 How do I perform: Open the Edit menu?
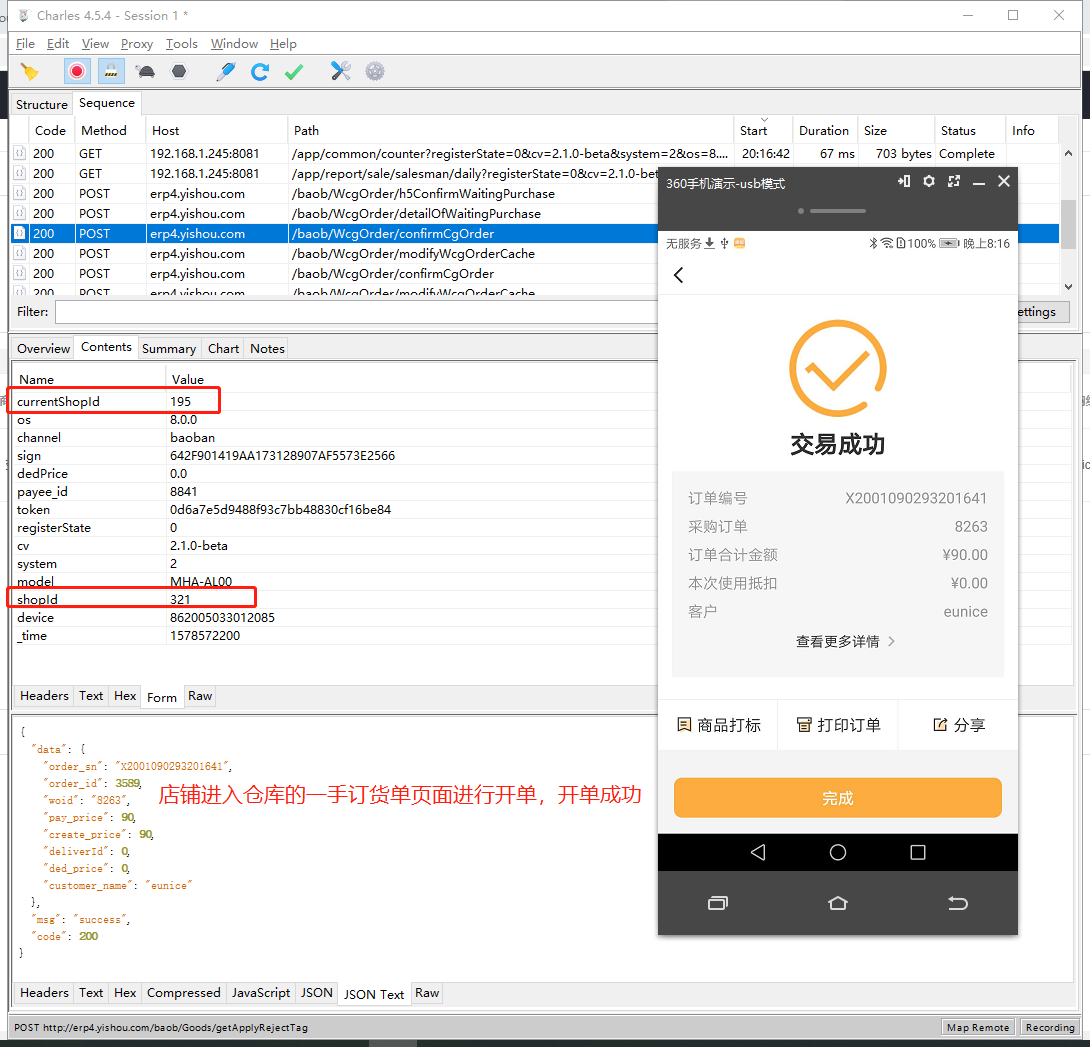coord(58,44)
